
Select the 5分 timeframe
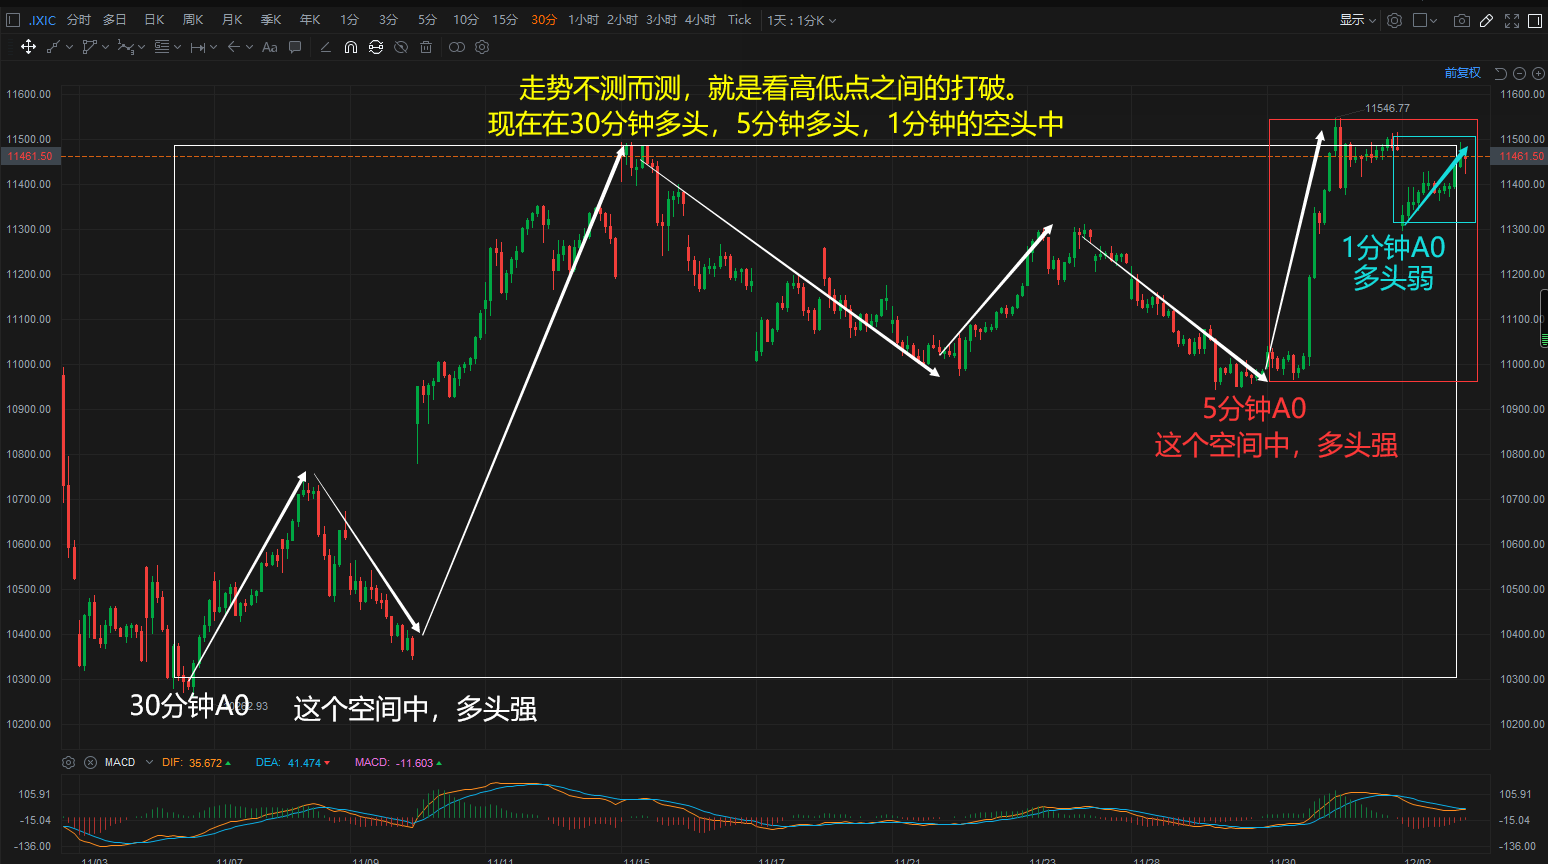pyautogui.click(x=427, y=20)
